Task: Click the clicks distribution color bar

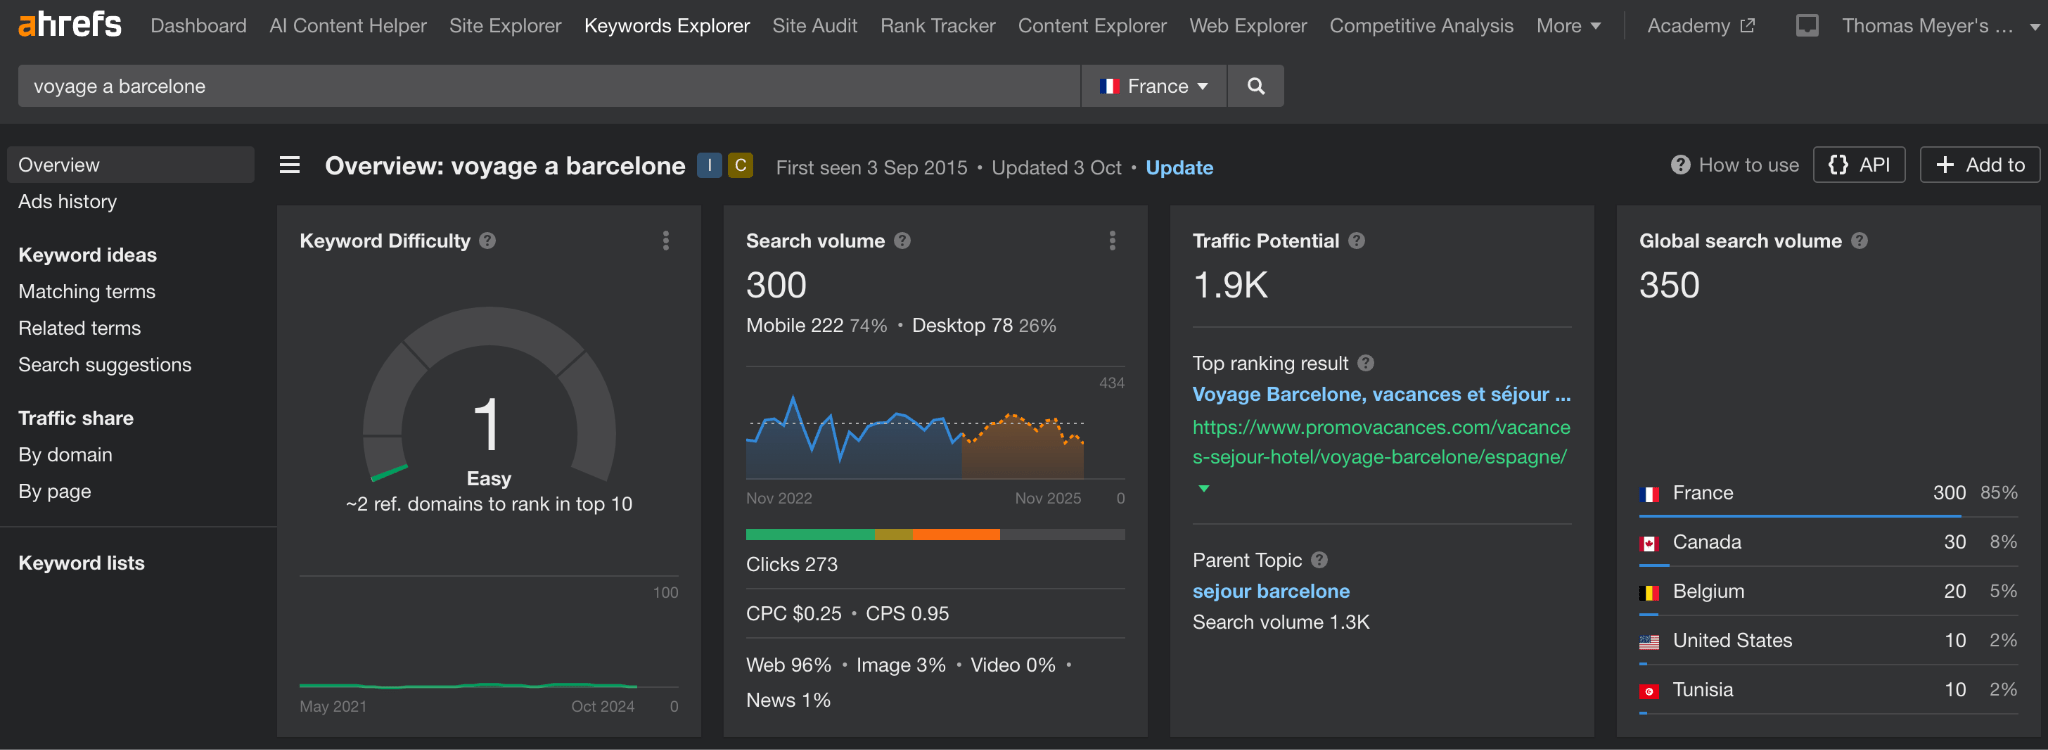Action: click(935, 535)
